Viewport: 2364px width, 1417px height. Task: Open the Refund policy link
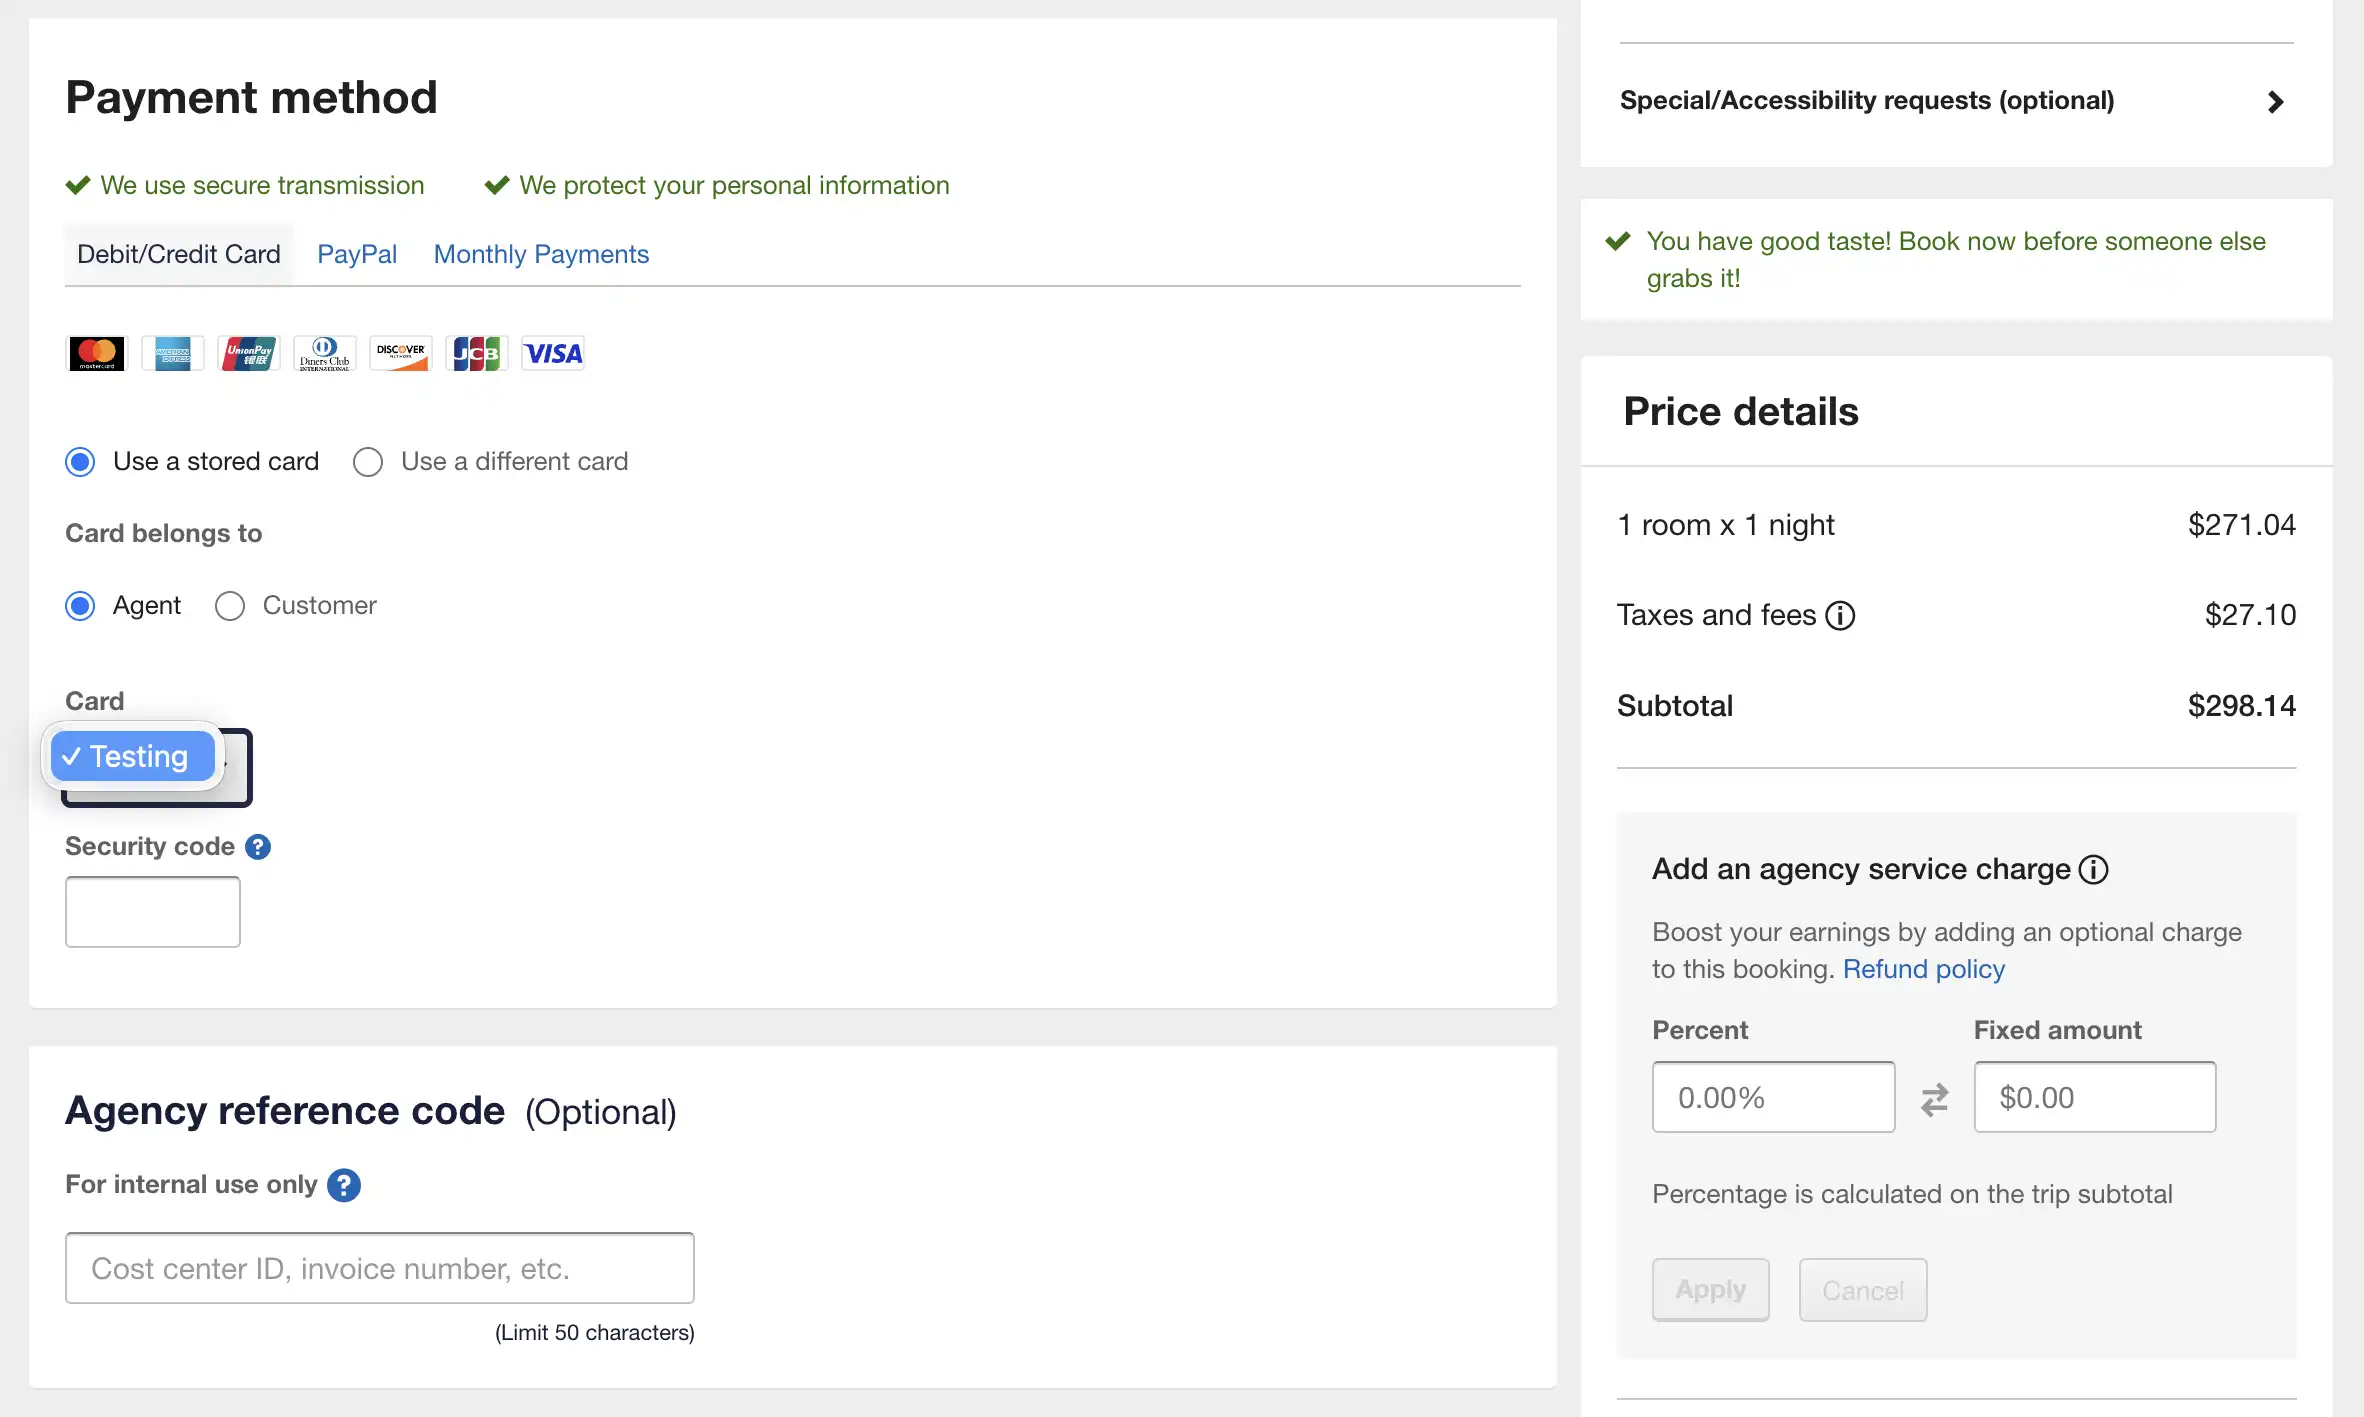point(1924,969)
